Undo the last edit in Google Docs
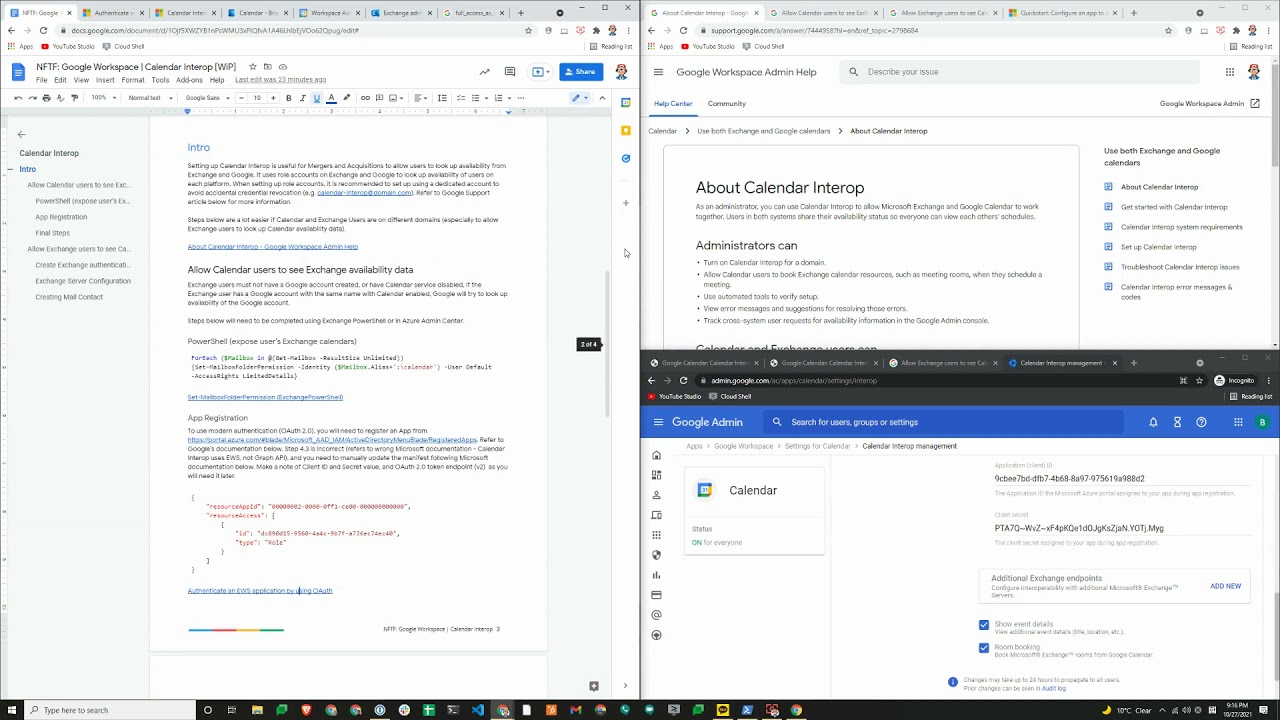The height and width of the screenshot is (720, 1280). pyautogui.click(x=18, y=98)
